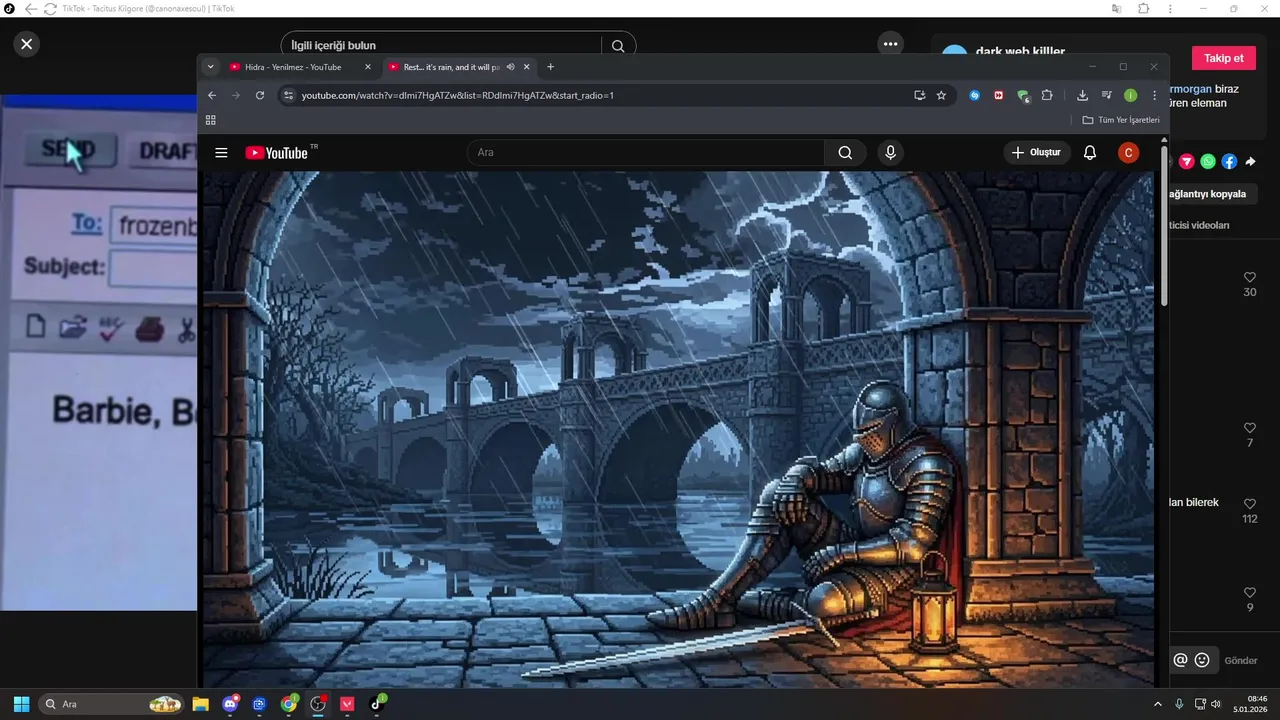Go back in the outer TikTok browser
The image size is (1280, 720).
[30, 9]
